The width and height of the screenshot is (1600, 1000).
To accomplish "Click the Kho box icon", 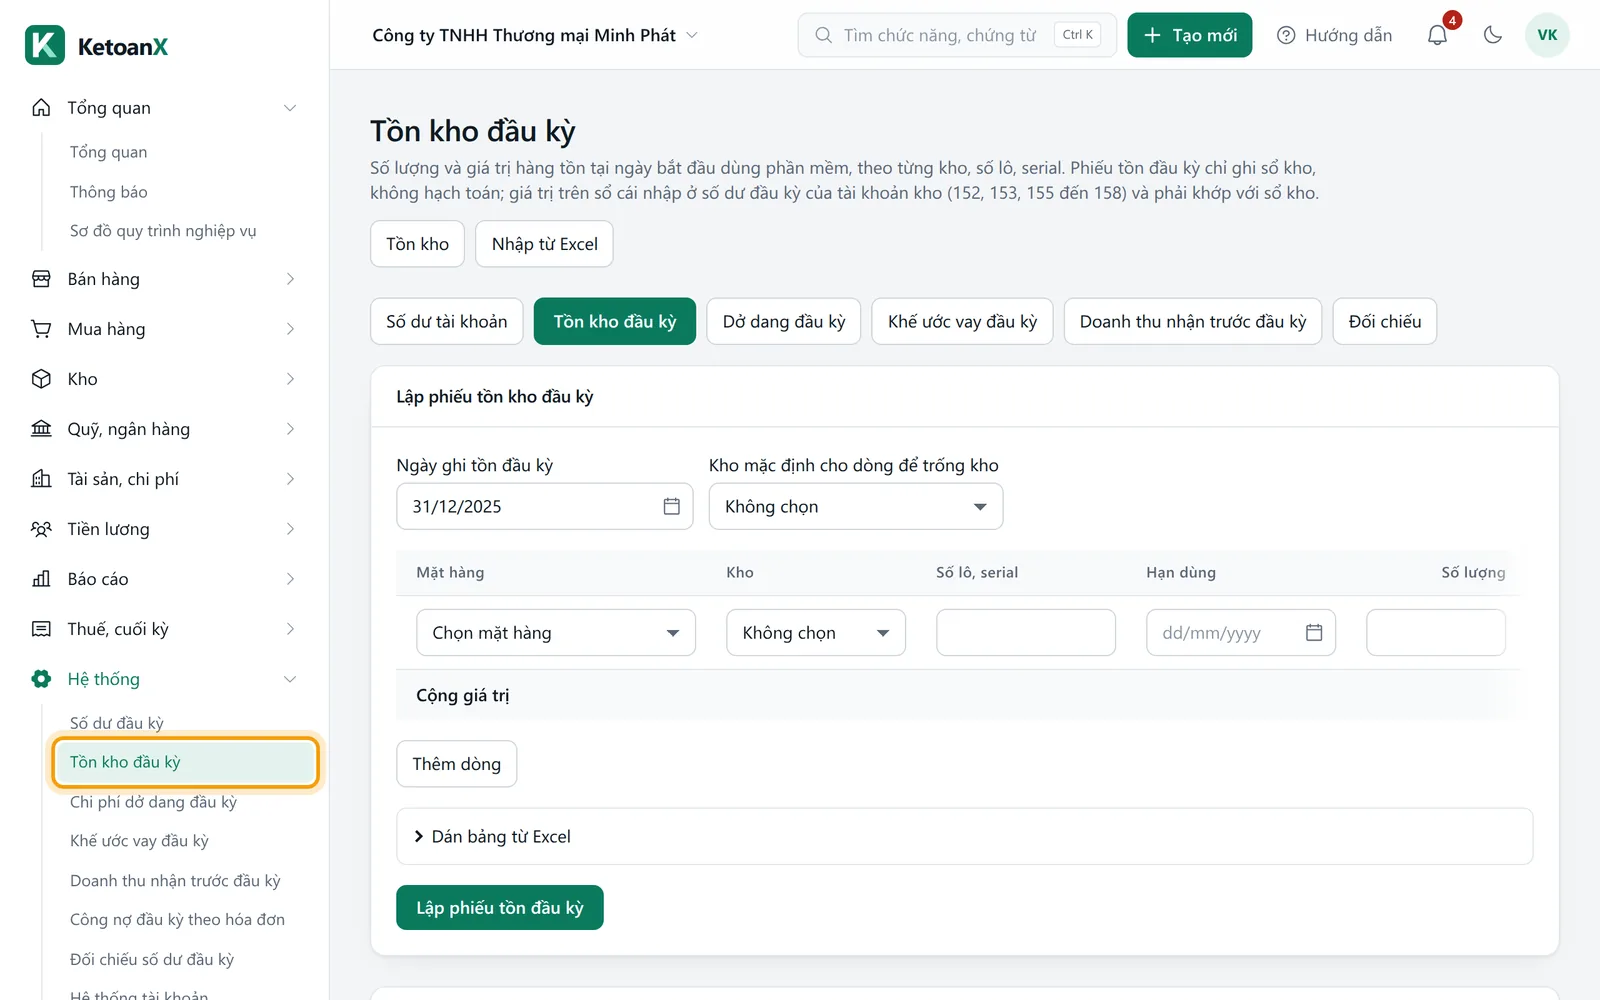I will tap(41, 379).
